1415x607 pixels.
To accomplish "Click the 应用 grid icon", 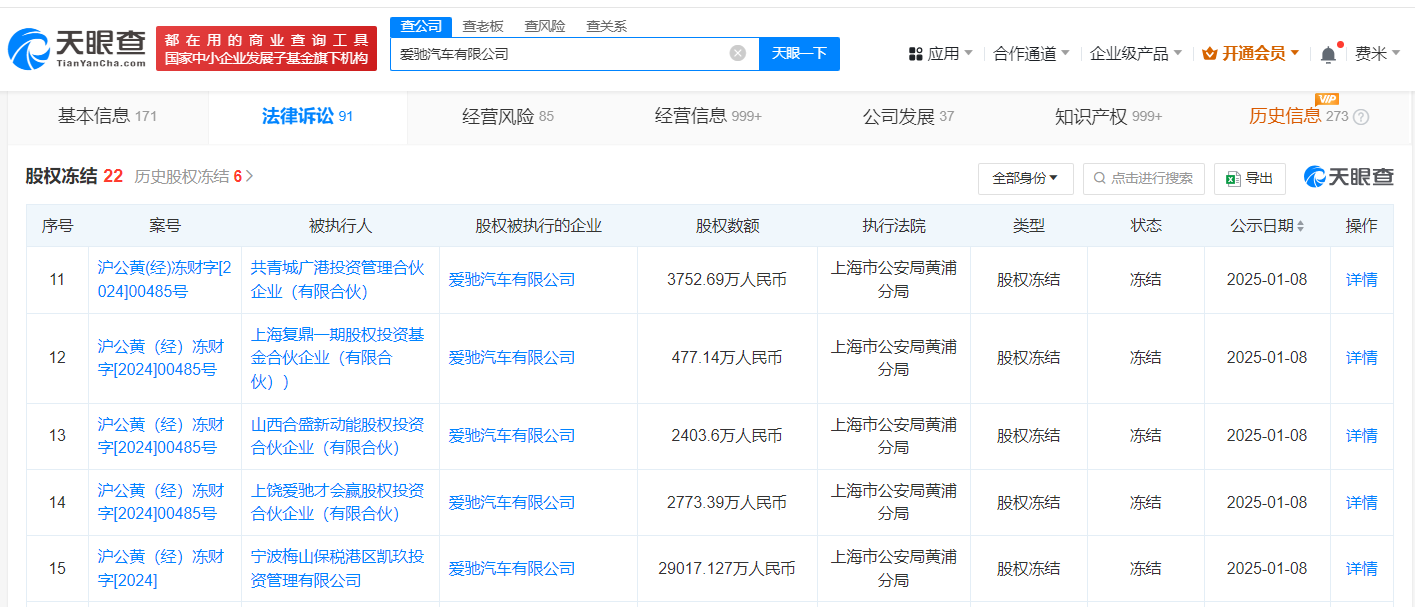I will click(916, 54).
